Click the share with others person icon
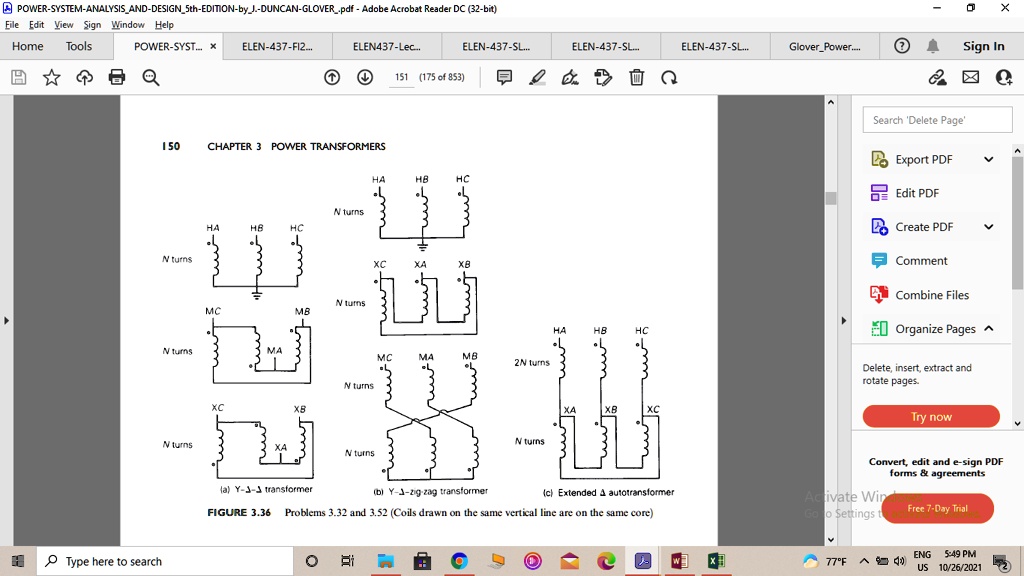 [x=1004, y=78]
